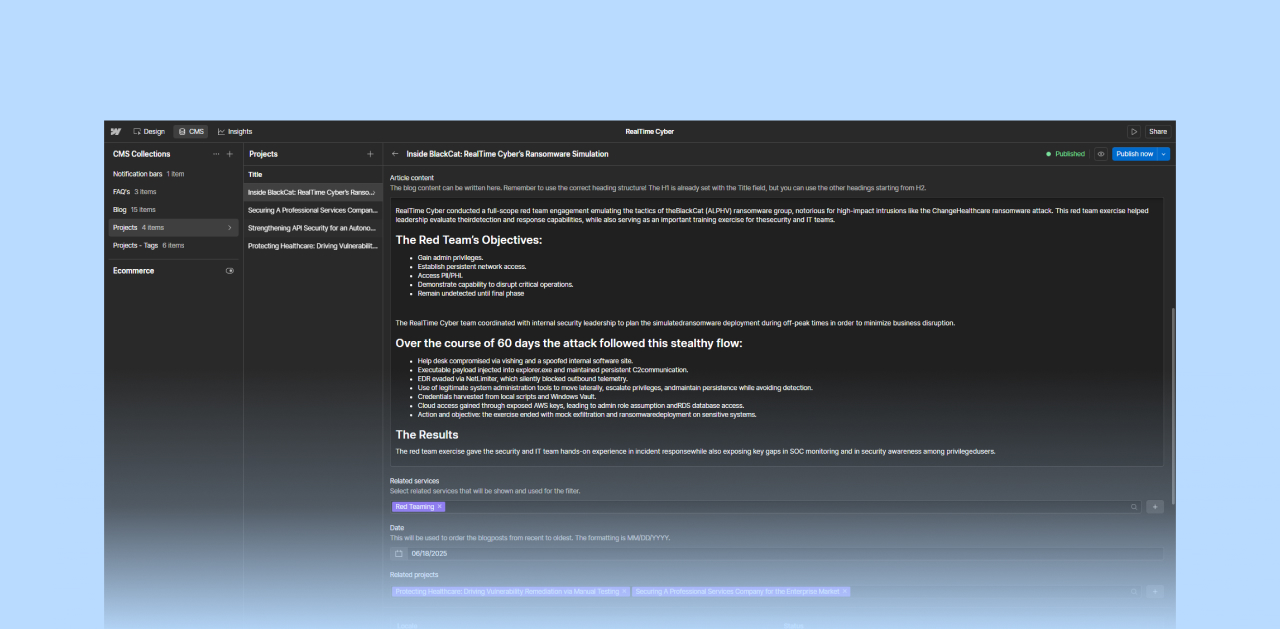The height and width of the screenshot is (629, 1280).
Task: Click the preview play icon
Action: tap(1133, 131)
